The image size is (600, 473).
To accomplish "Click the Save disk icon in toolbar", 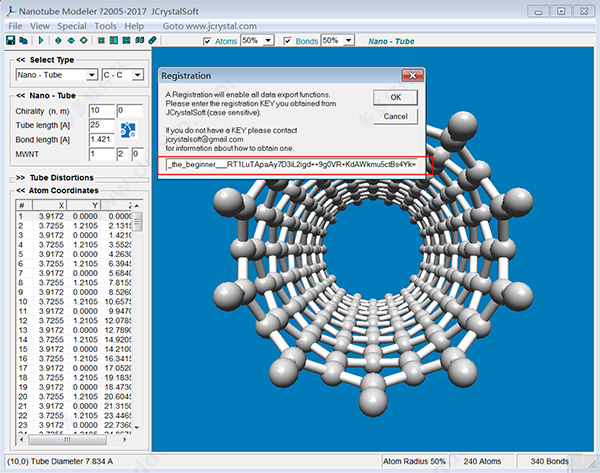I will 10,40.
